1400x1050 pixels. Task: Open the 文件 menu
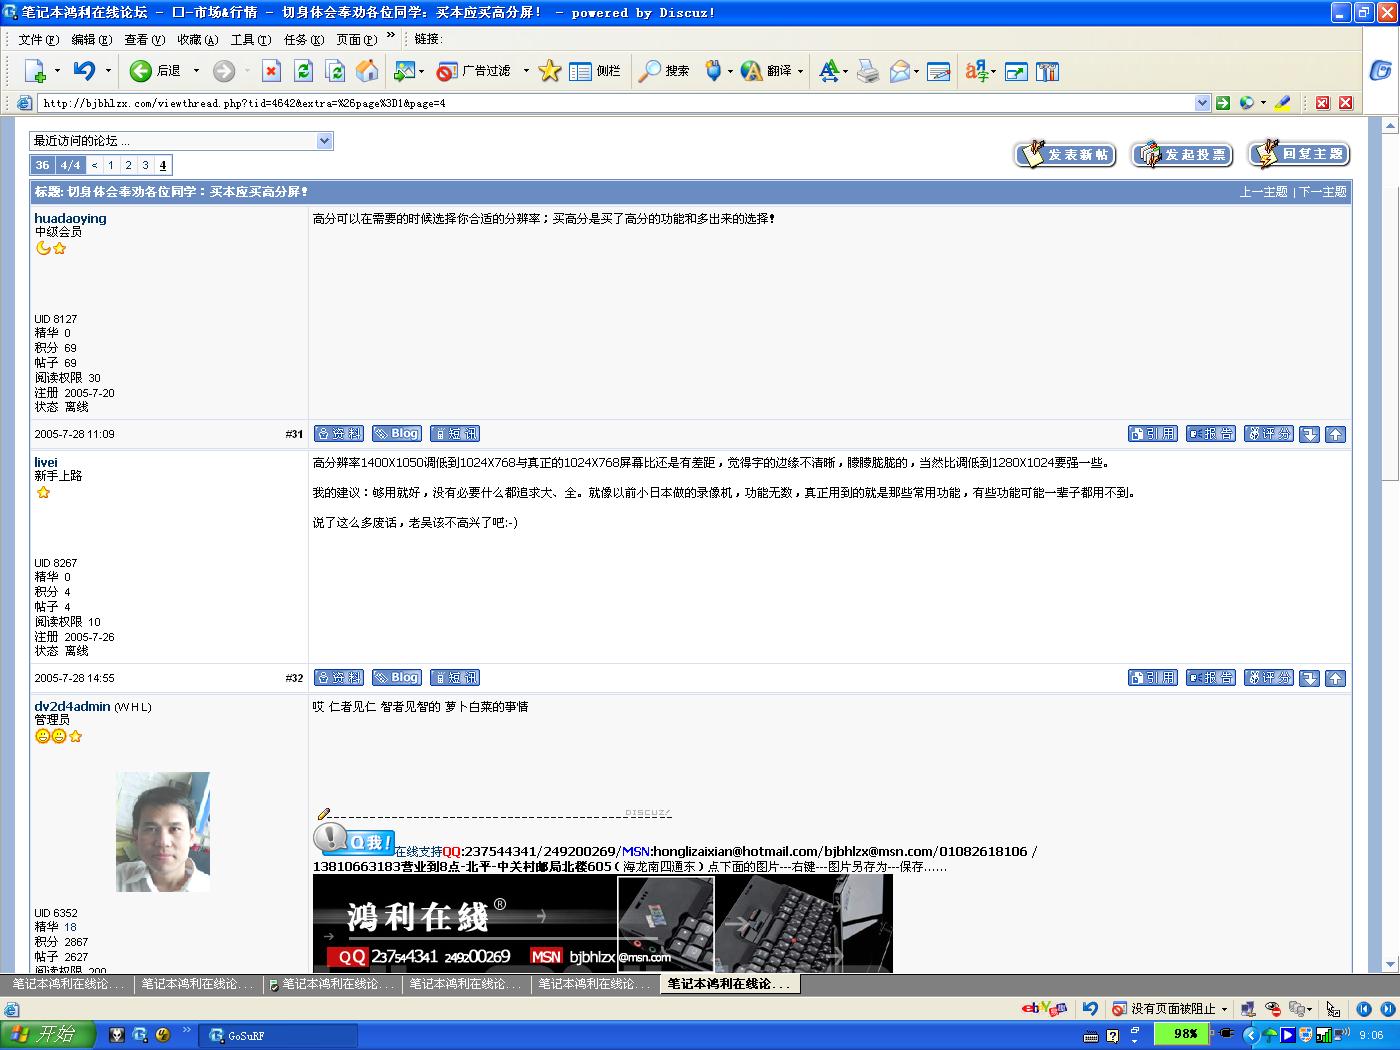pos(39,39)
